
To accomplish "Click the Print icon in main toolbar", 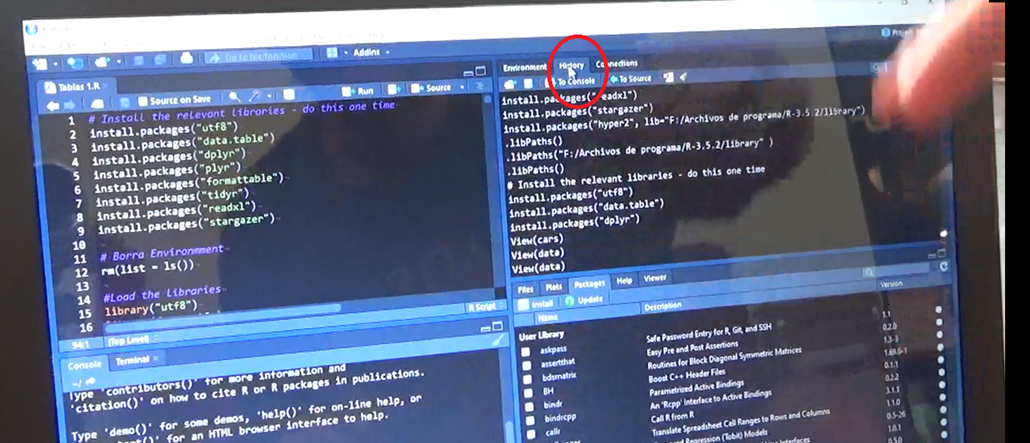I will click(x=187, y=58).
